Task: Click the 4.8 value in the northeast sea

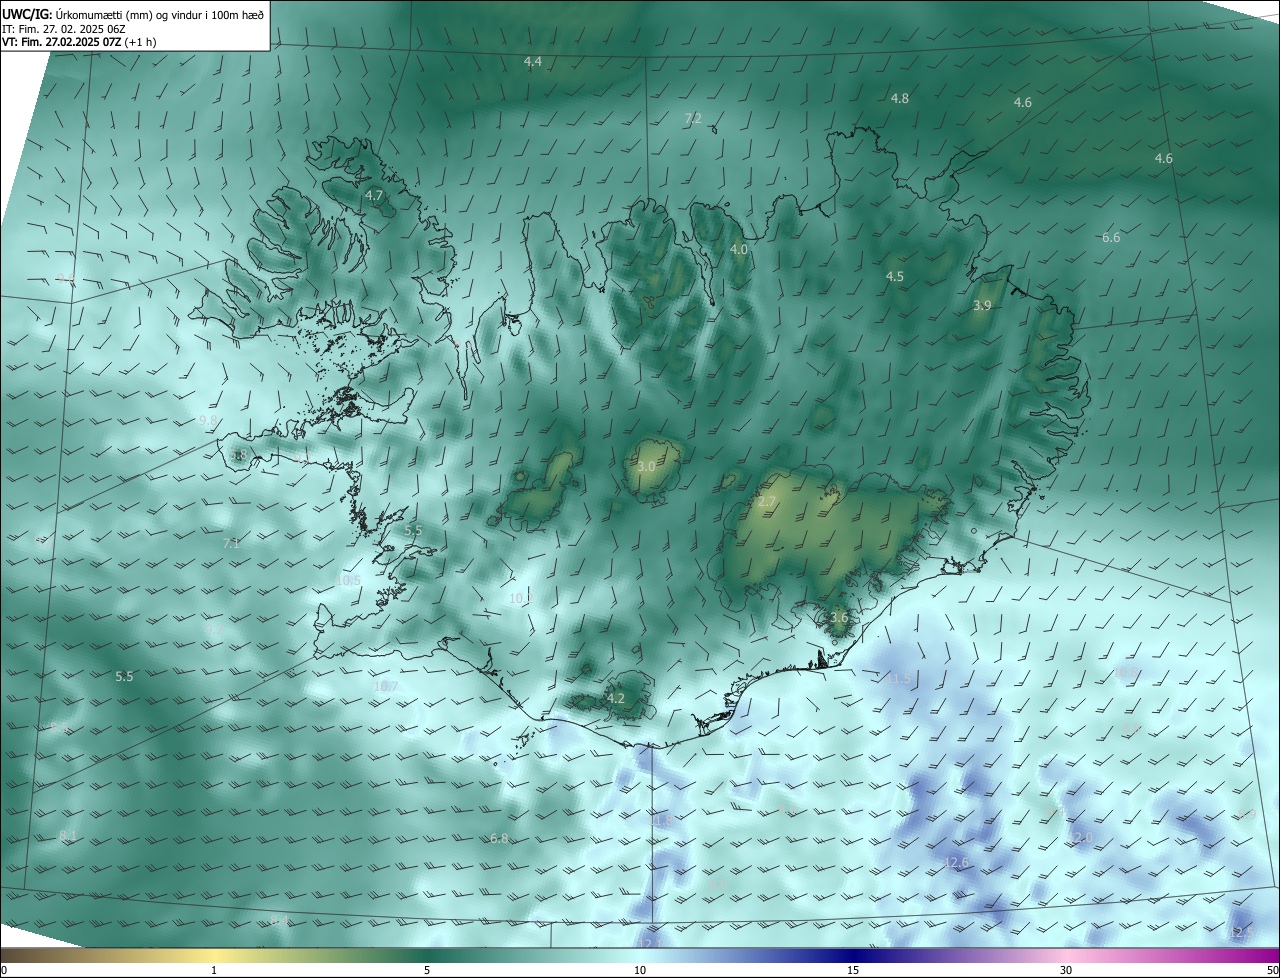Action: point(900,98)
